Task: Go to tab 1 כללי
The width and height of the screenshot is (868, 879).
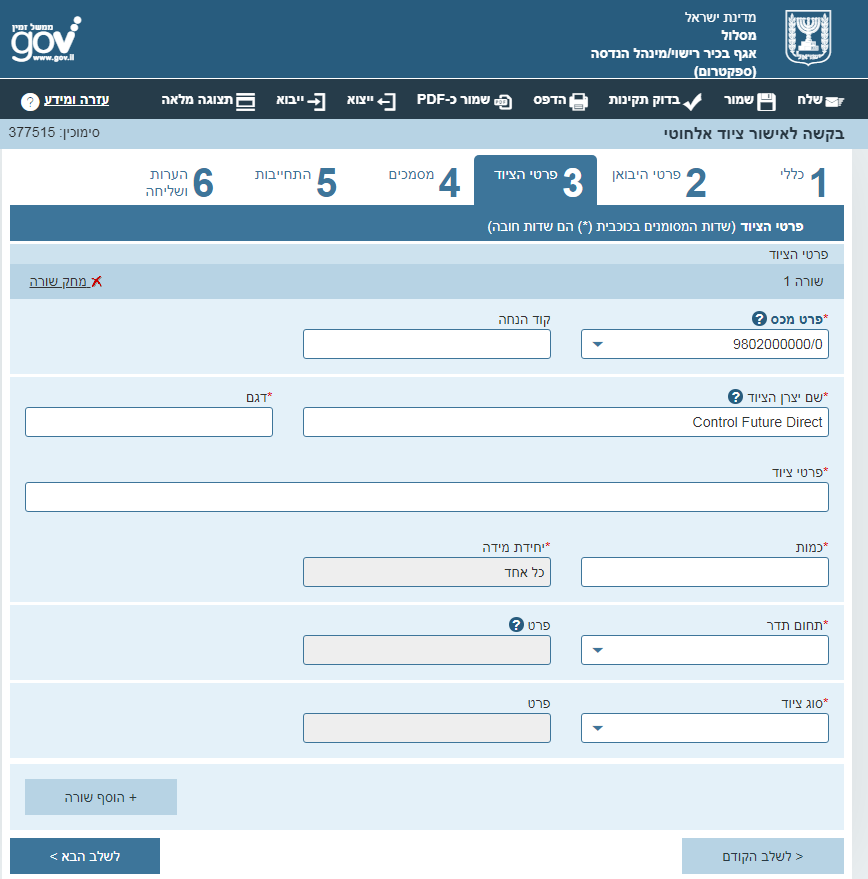Action: click(803, 182)
